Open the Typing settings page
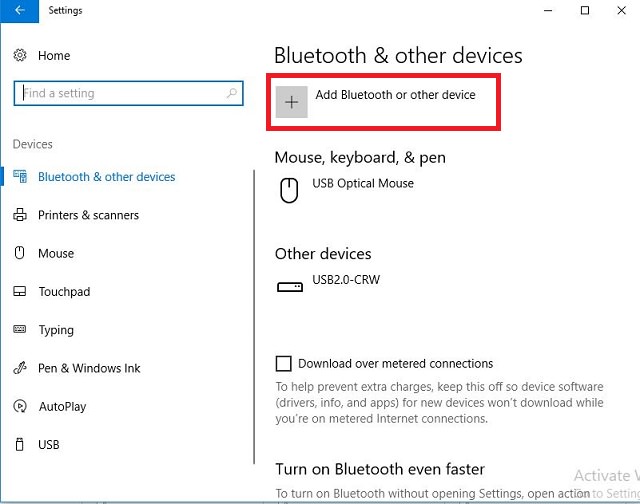This screenshot has width=640, height=504. click(56, 330)
